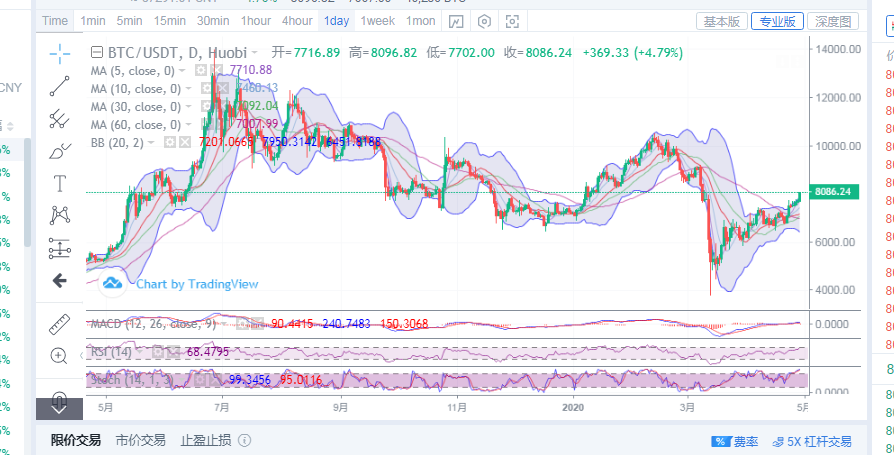
Task: Open the 止盈止损 stop order tab
Action: coord(206,440)
